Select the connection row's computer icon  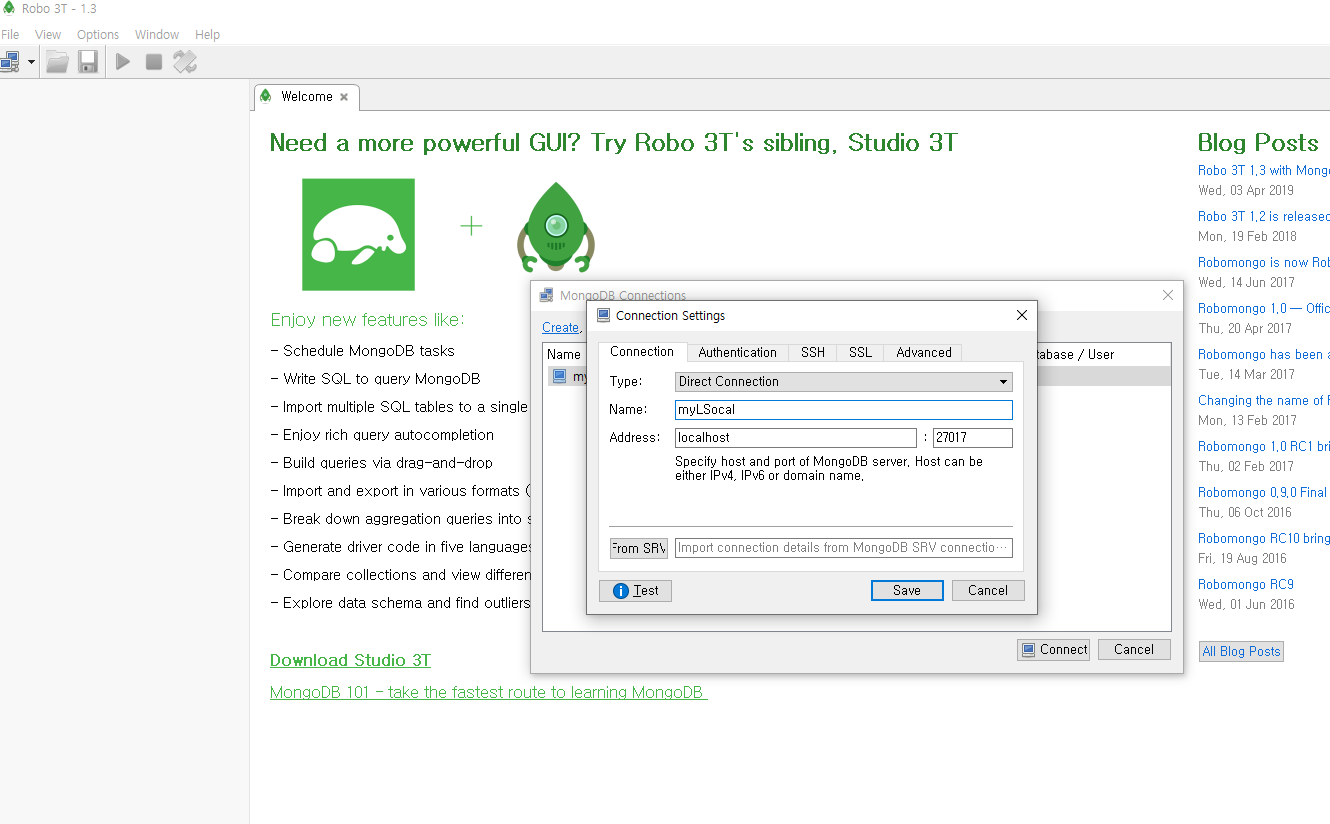tap(559, 376)
